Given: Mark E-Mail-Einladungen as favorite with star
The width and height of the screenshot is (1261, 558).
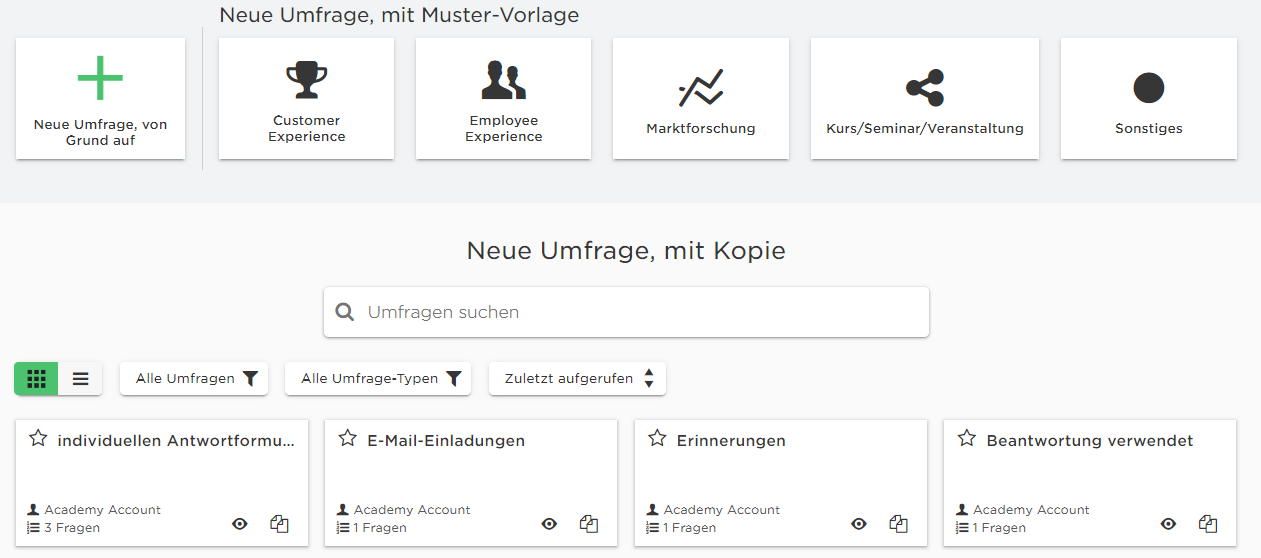Looking at the screenshot, I should point(348,438).
